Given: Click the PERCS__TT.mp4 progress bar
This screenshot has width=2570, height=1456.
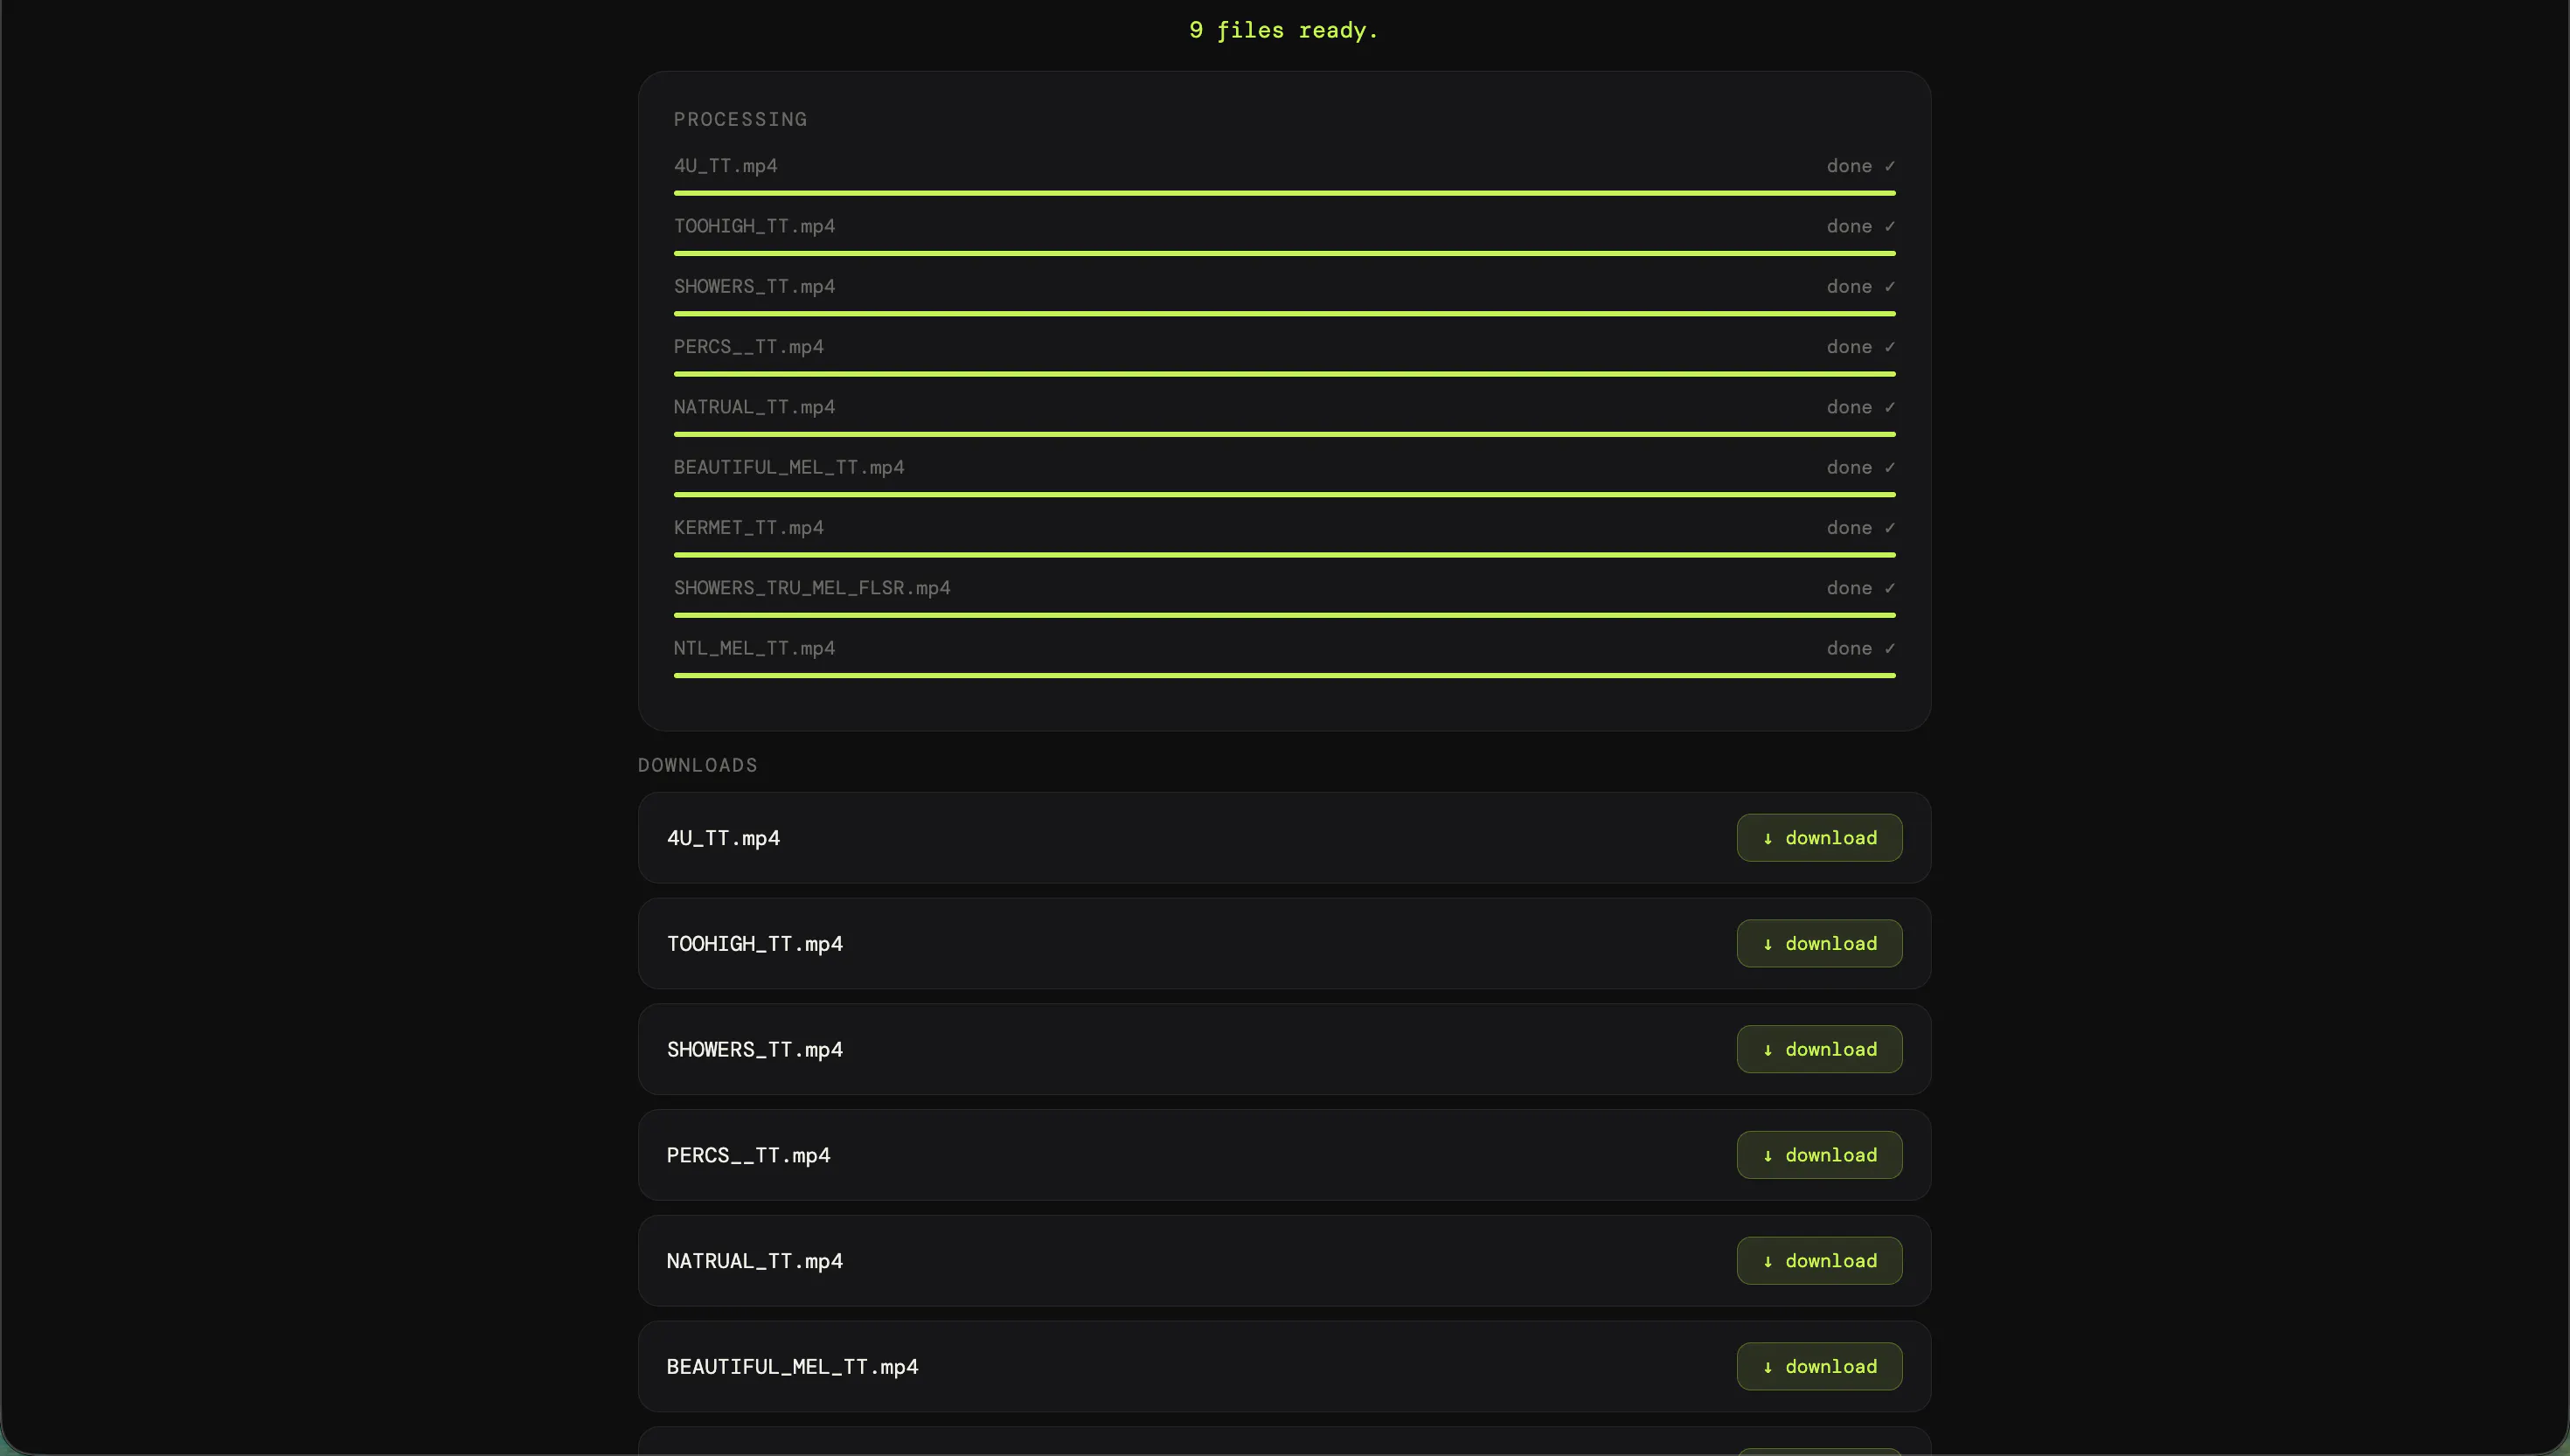Looking at the screenshot, I should tap(1284, 374).
